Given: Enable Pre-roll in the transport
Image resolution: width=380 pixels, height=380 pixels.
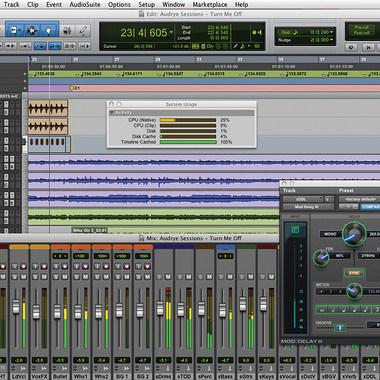Looking at the screenshot, I should pyautogui.click(x=361, y=27).
